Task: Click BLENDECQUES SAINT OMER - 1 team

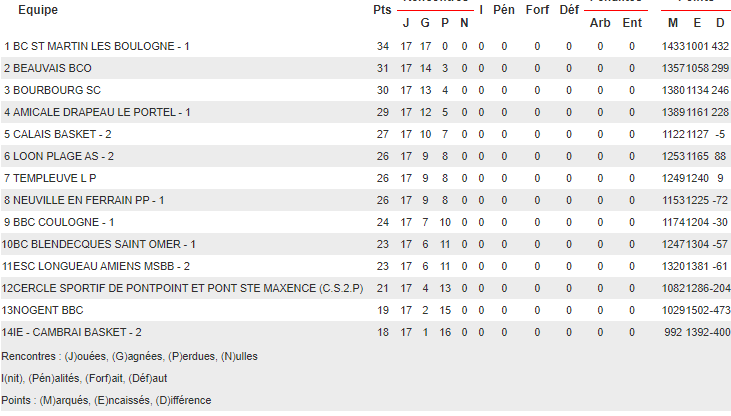Action: coord(105,244)
